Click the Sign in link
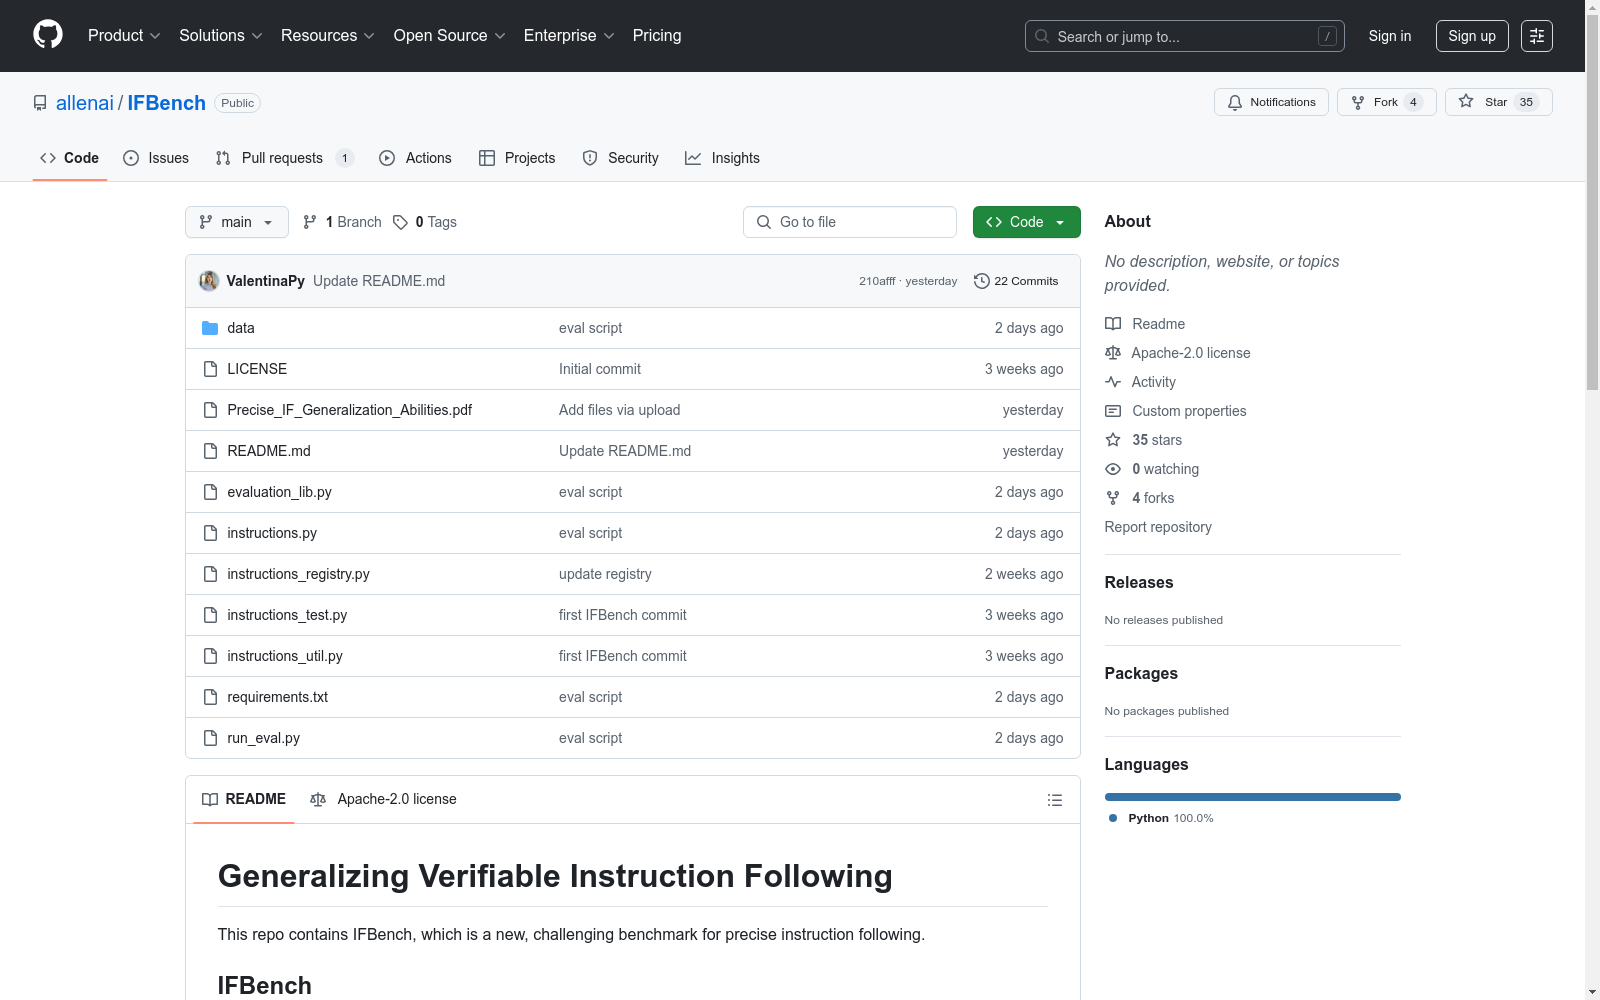 pos(1390,36)
